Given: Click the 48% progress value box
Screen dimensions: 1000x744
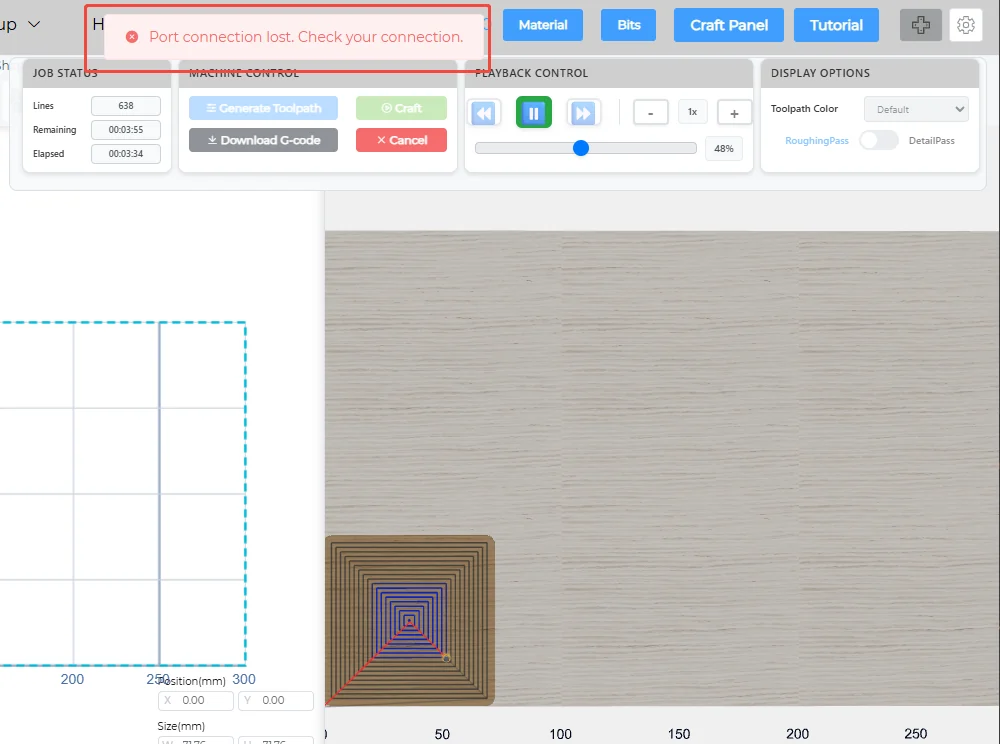Looking at the screenshot, I should click(x=724, y=149).
